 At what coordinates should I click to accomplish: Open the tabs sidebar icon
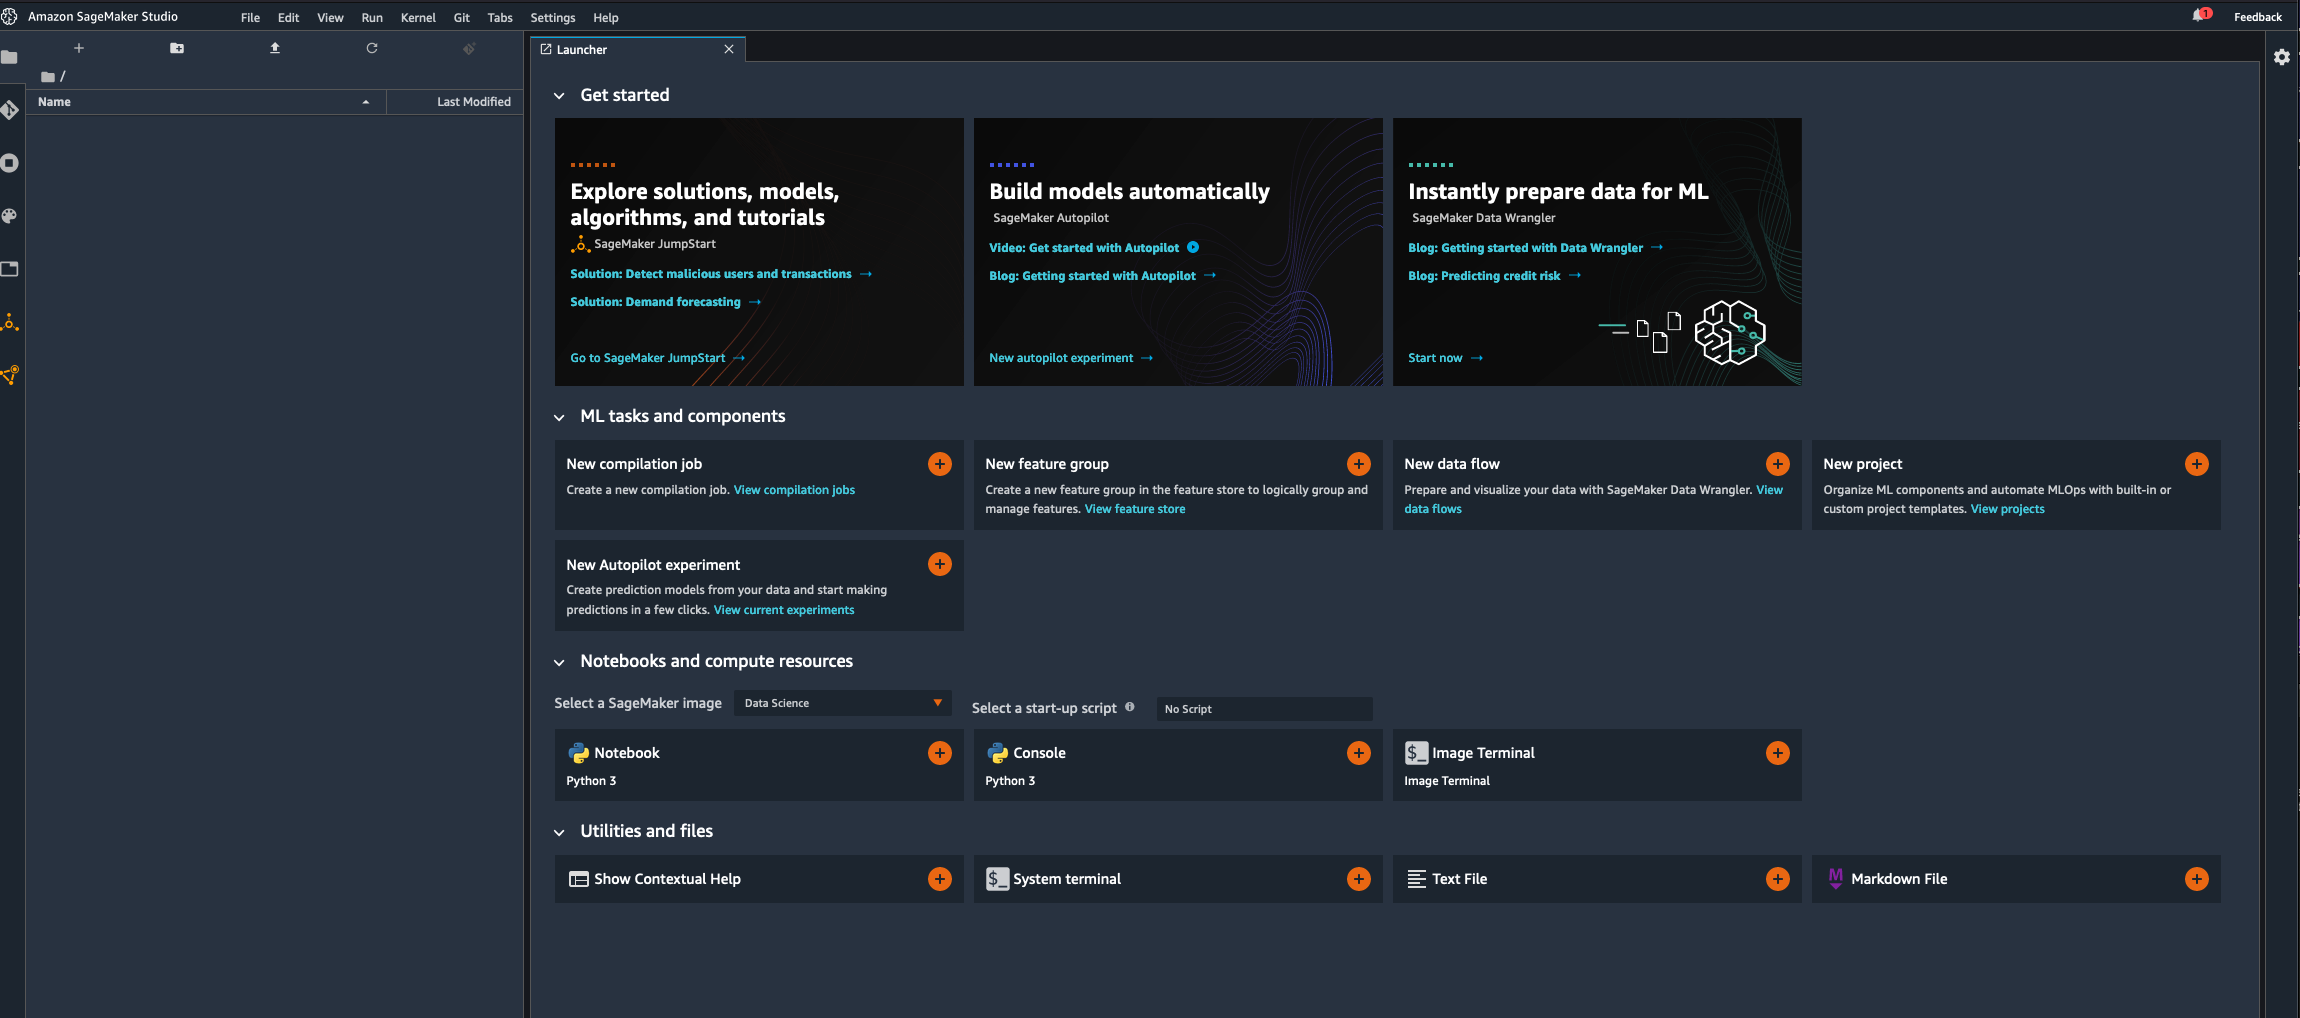9,269
